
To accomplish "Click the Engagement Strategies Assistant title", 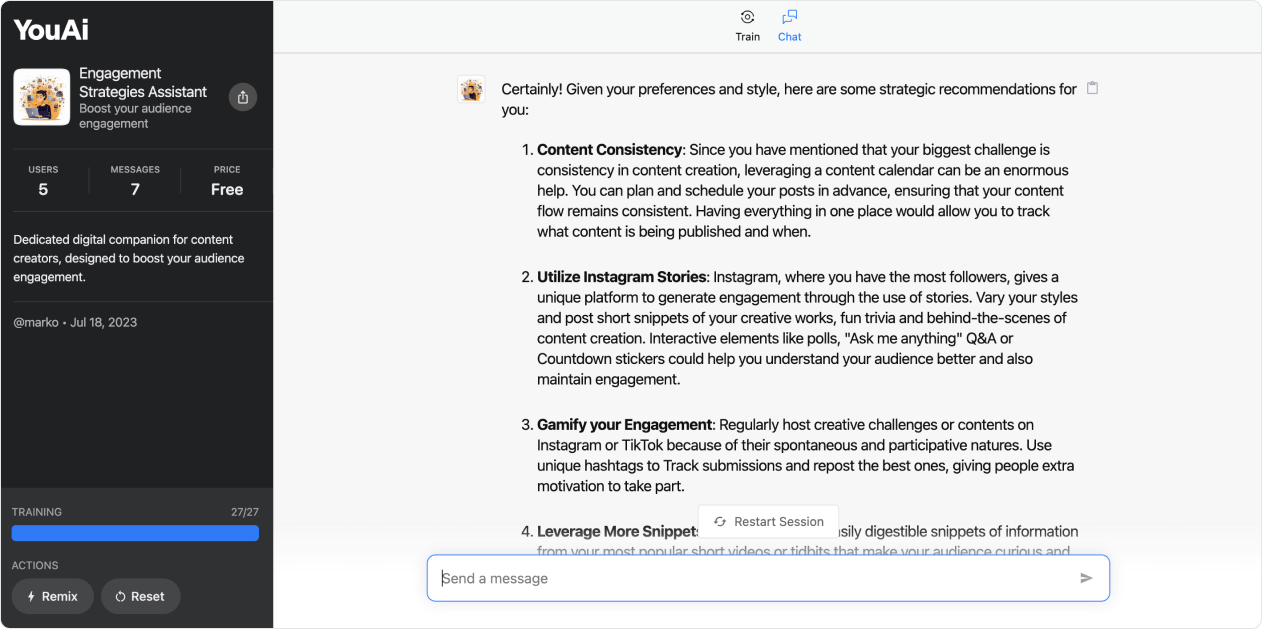I will click(x=142, y=82).
